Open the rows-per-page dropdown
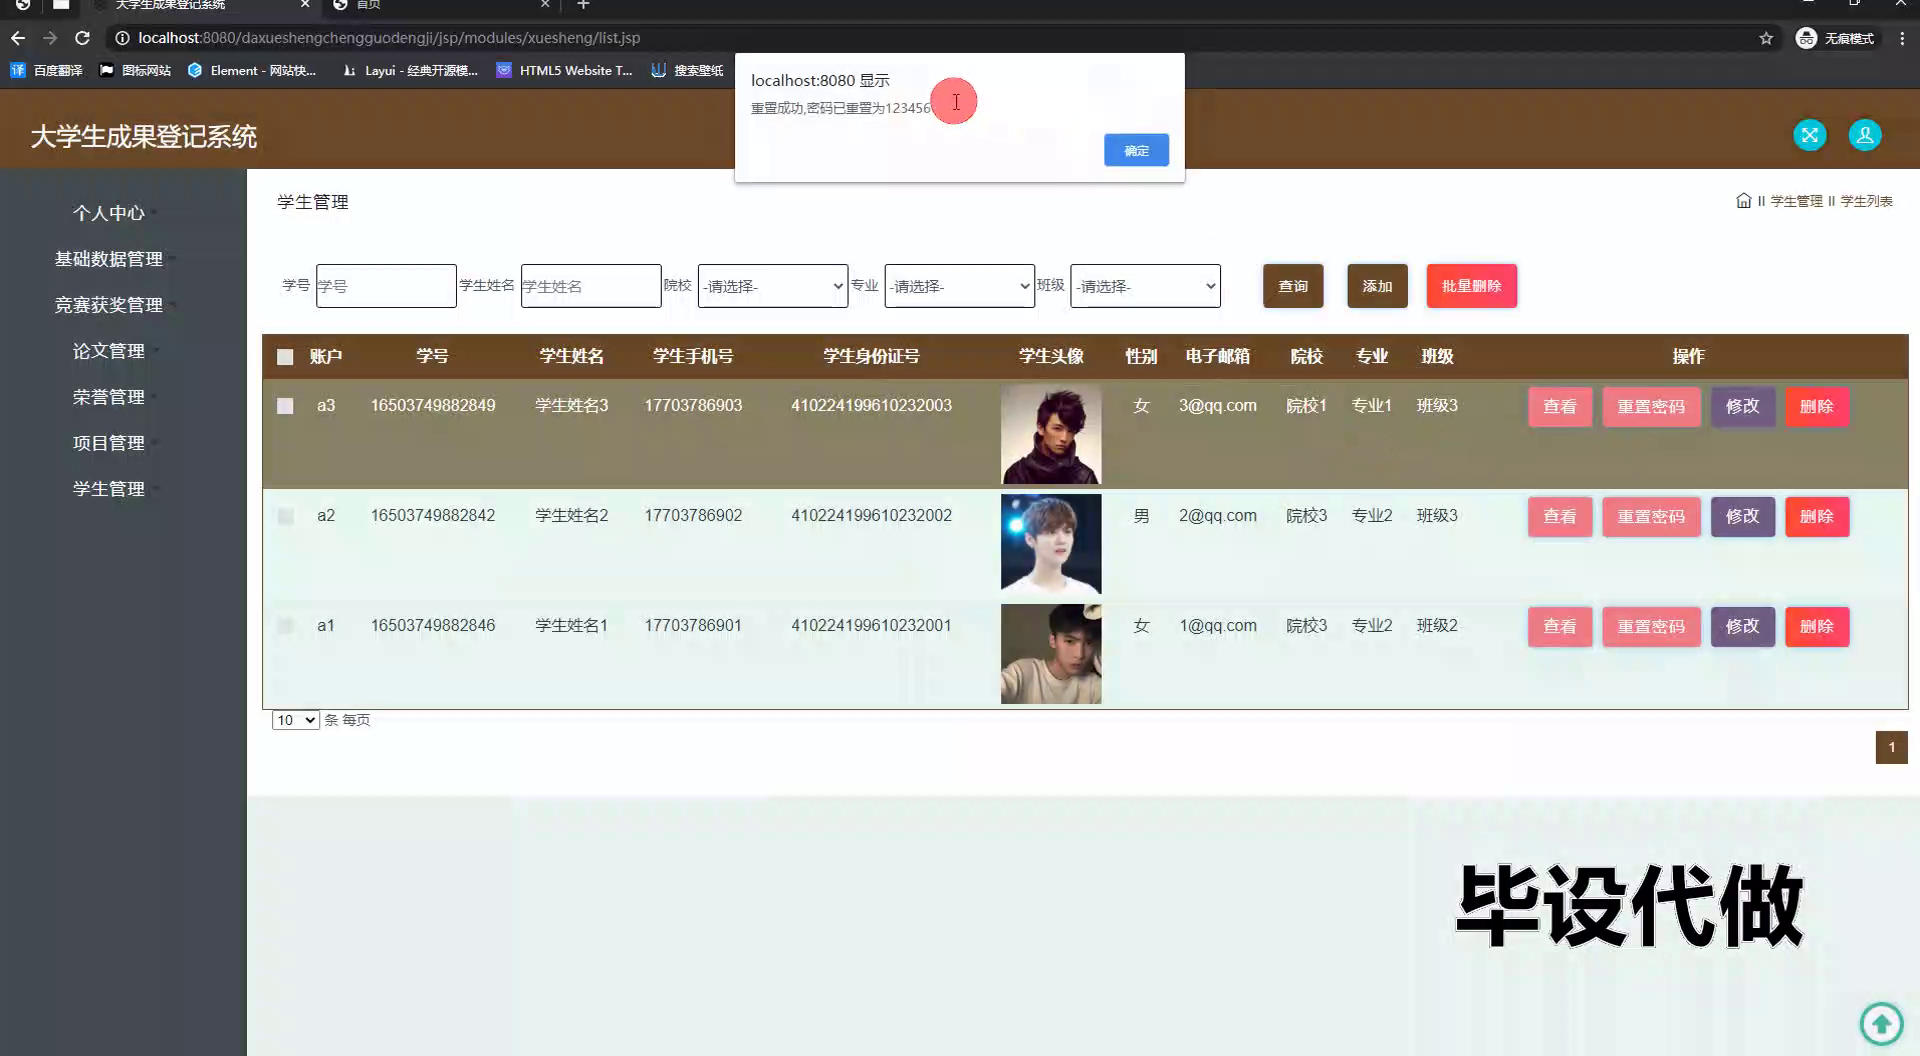The width and height of the screenshot is (1920, 1056). 295,720
